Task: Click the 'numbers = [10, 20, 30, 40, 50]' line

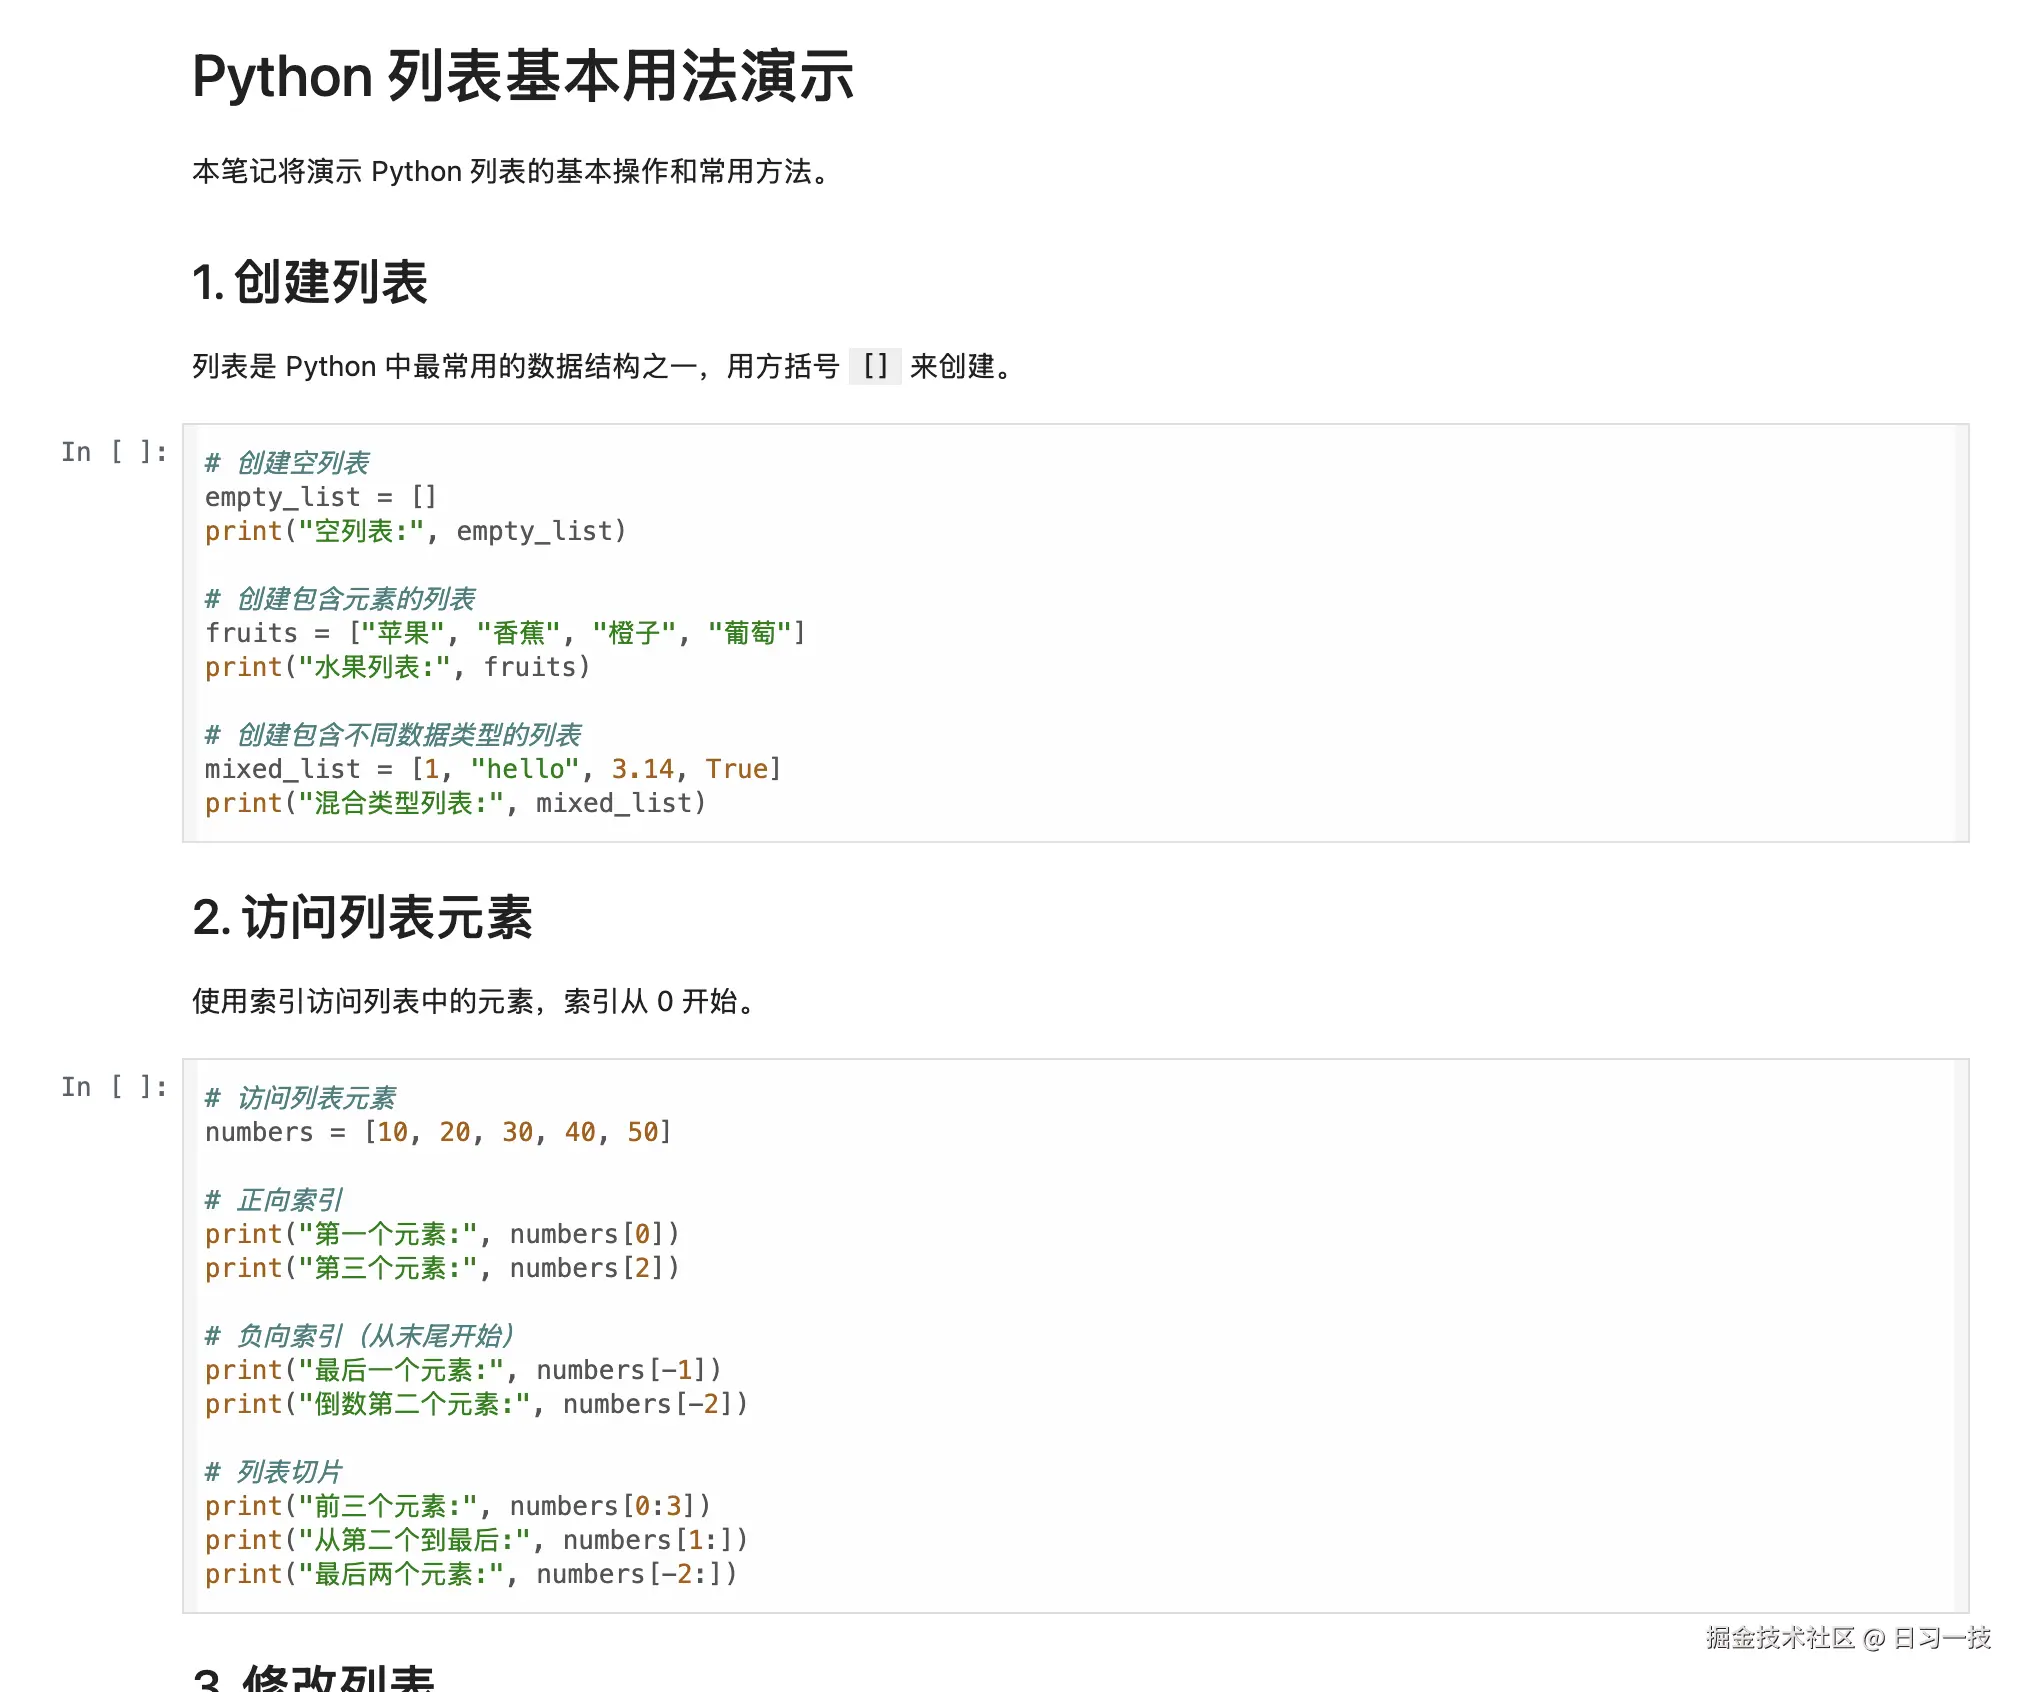Action: tap(438, 1132)
